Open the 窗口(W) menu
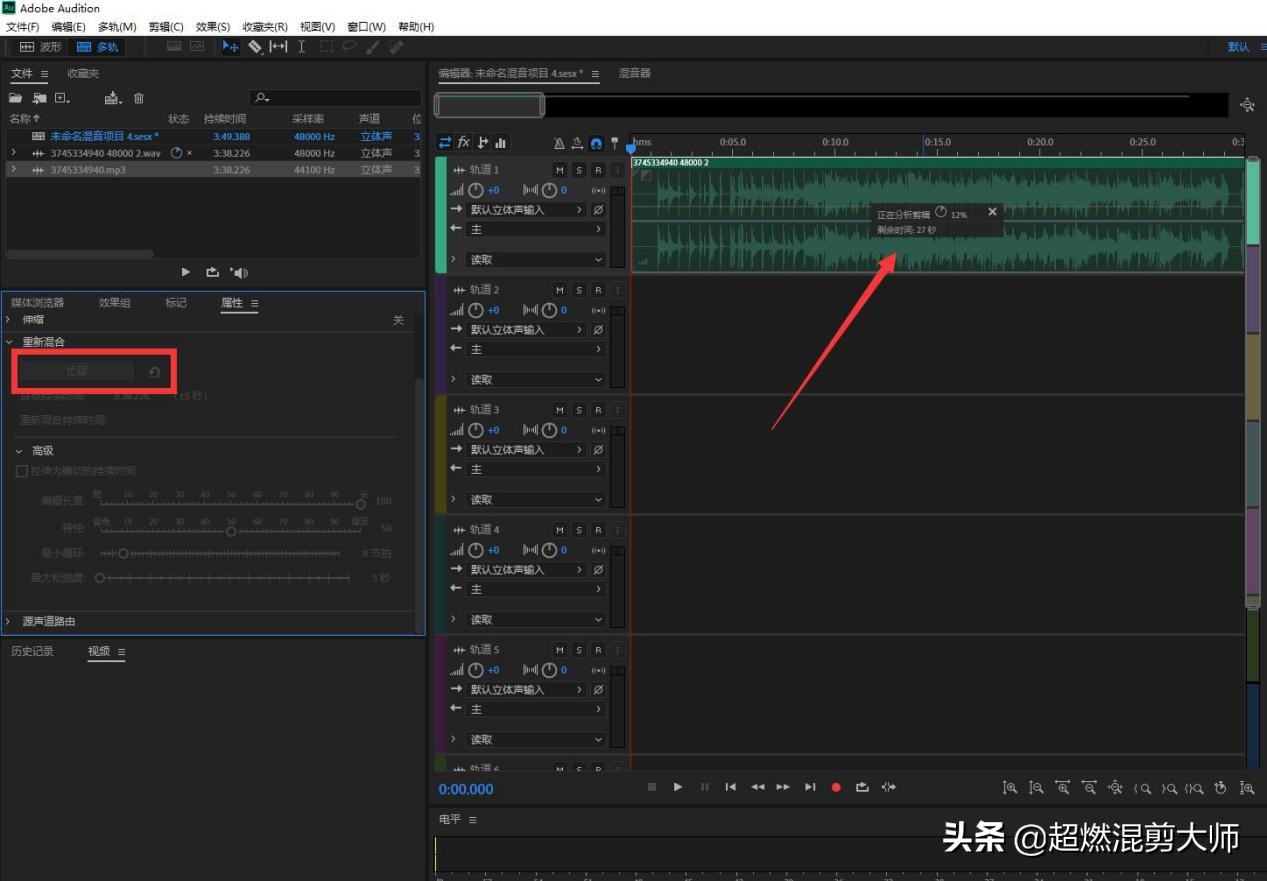Viewport: 1267px width, 881px height. click(x=366, y=27)
